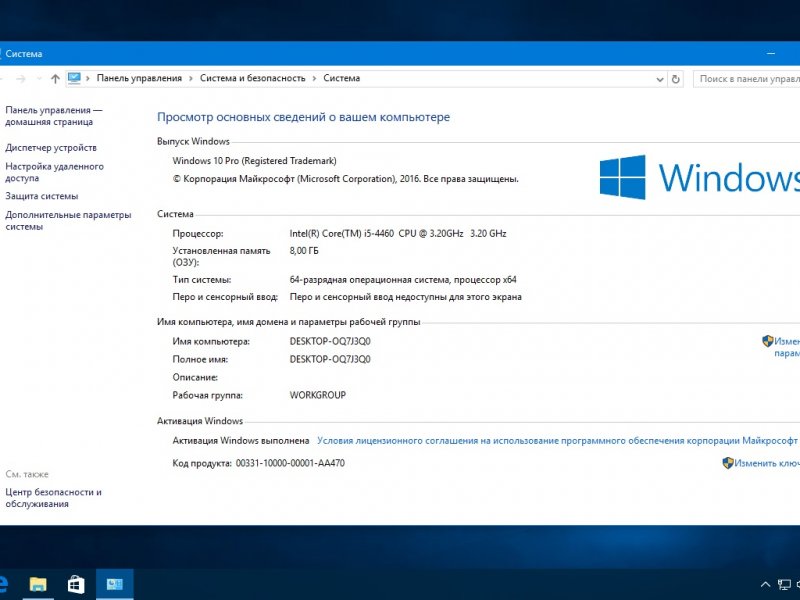Open Диспетчер устройств
Screen dimensions: 800x600
pyautogui.click(x=51, y=147)
